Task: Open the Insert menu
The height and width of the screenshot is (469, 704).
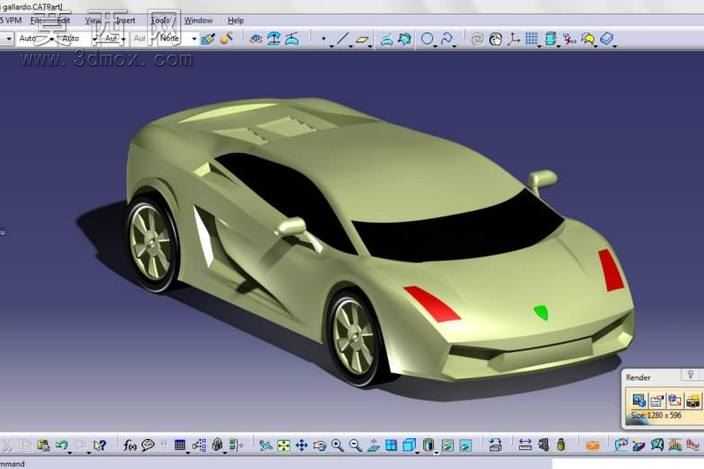Action: 125,21
